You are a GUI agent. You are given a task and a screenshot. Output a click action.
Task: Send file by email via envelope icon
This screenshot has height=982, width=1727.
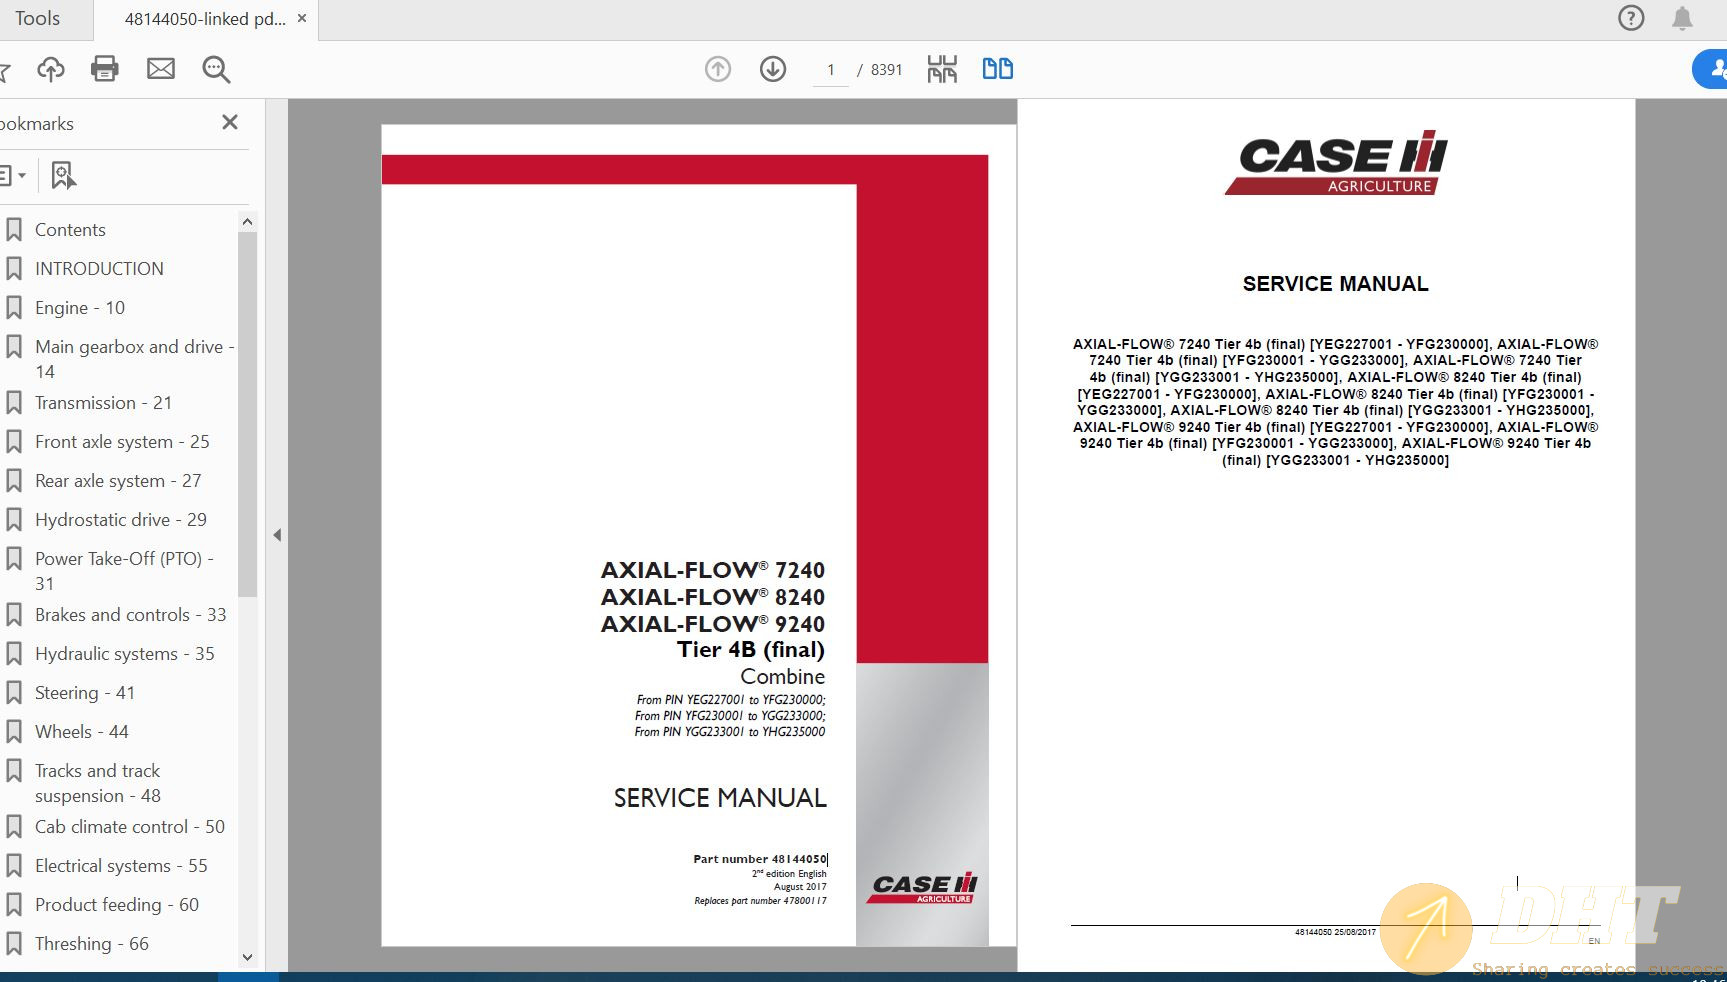(x=161, y=69)
